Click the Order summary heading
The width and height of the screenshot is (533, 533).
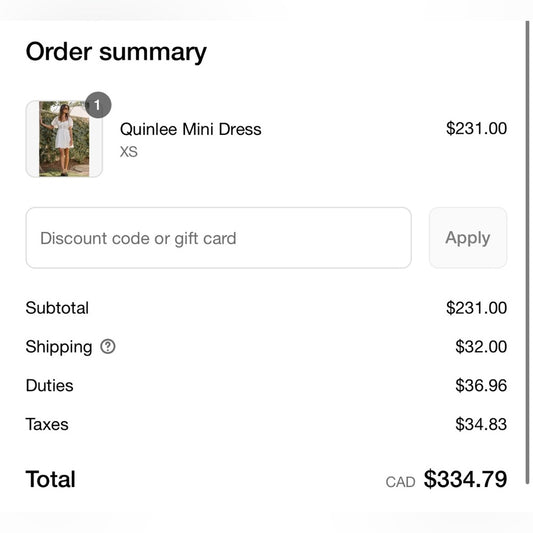click(x=116, y=52)
